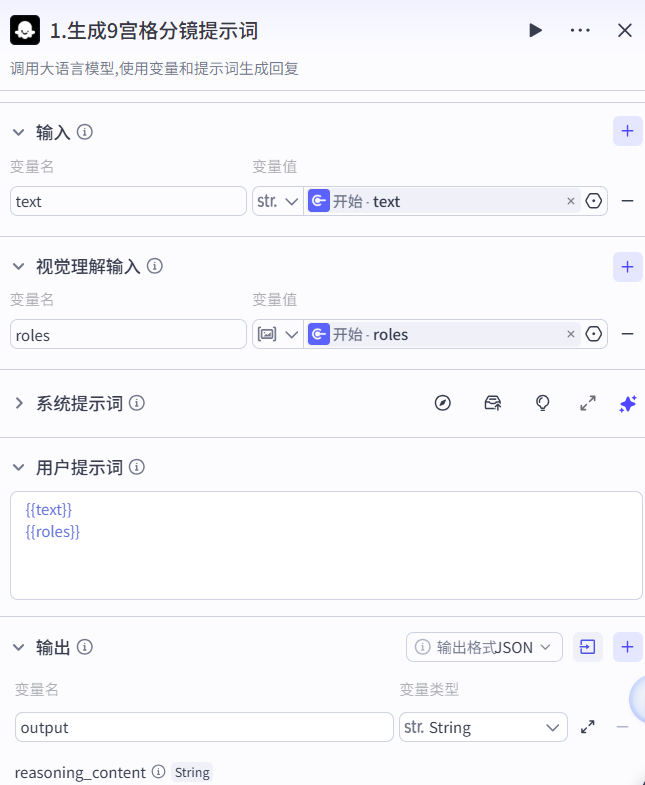Click the node title 1.生成9宫格分镜提示词
645x785 pixels.
[154, 31]
